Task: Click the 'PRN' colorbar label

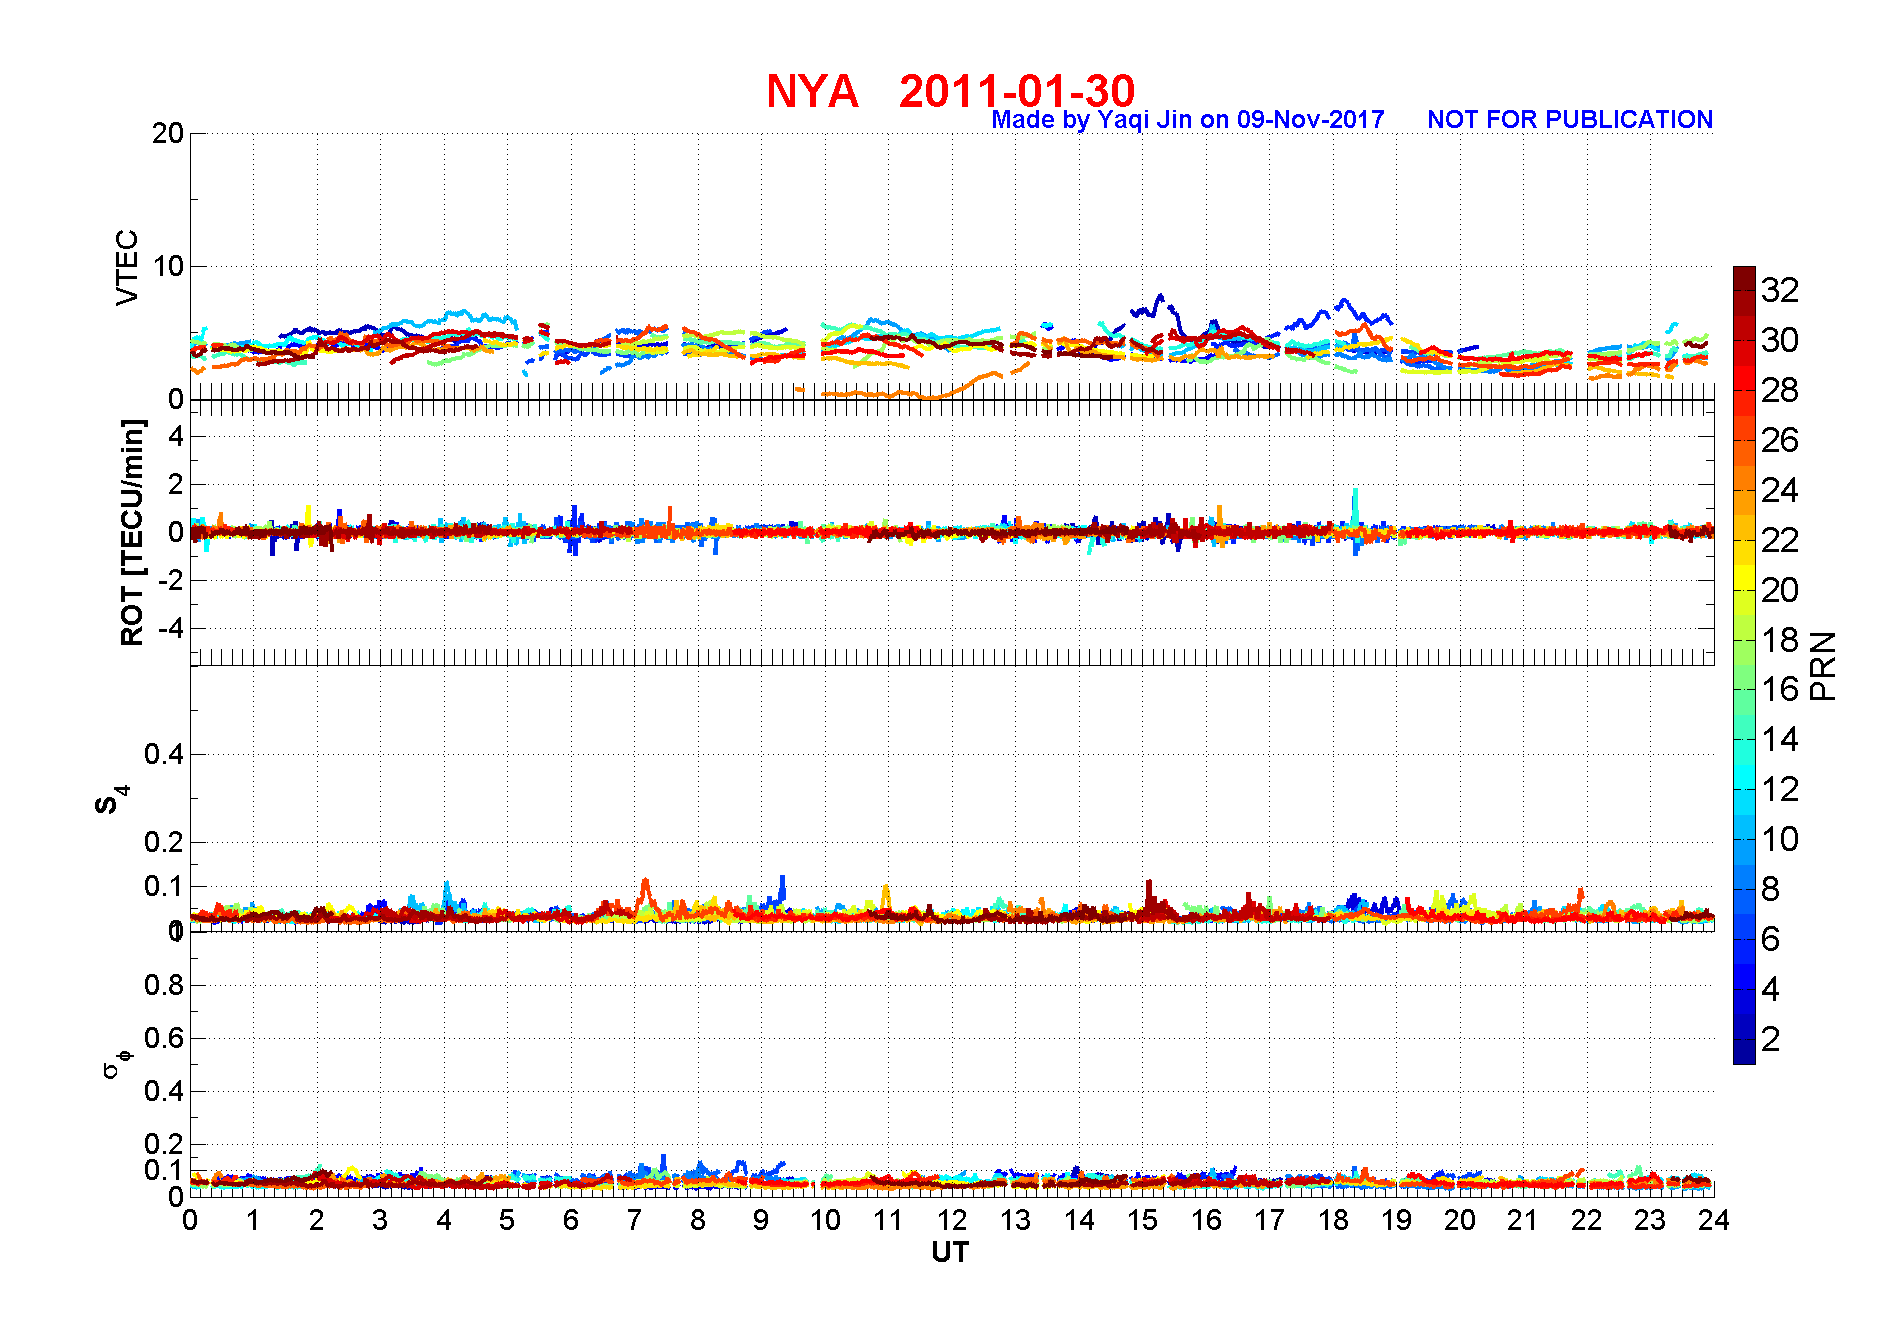Action: click(x=1823, y=665)
